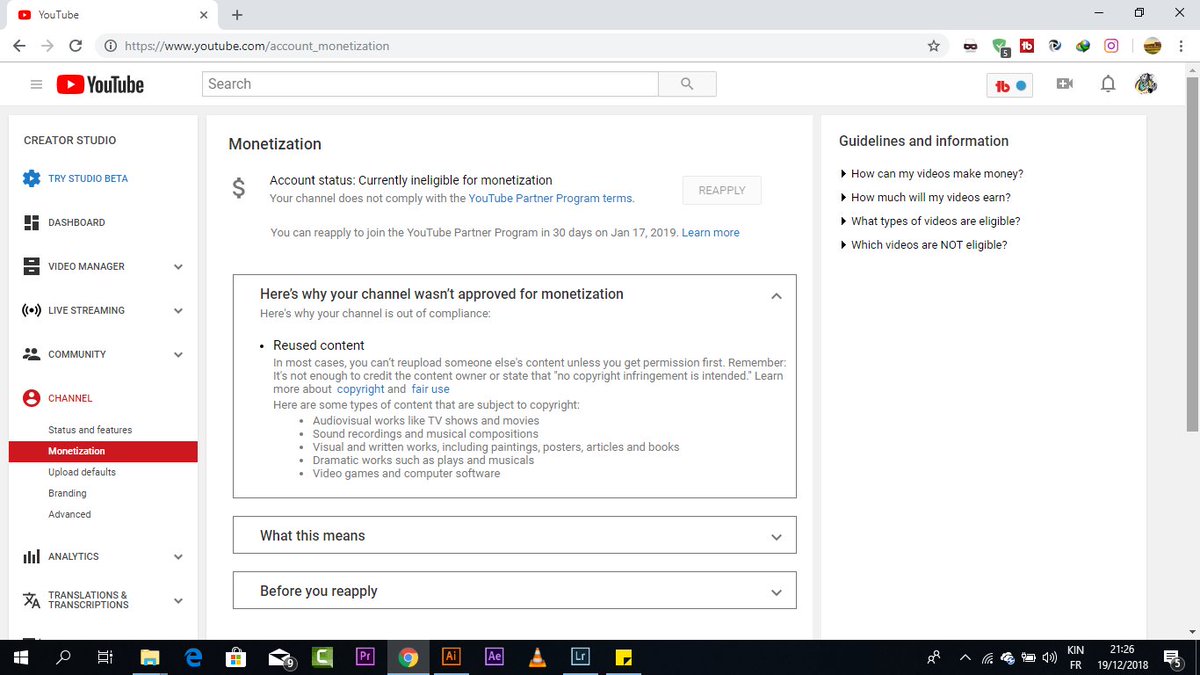Click in the YouTube search field
The image size is (1200, 675).
click(430, 84)
